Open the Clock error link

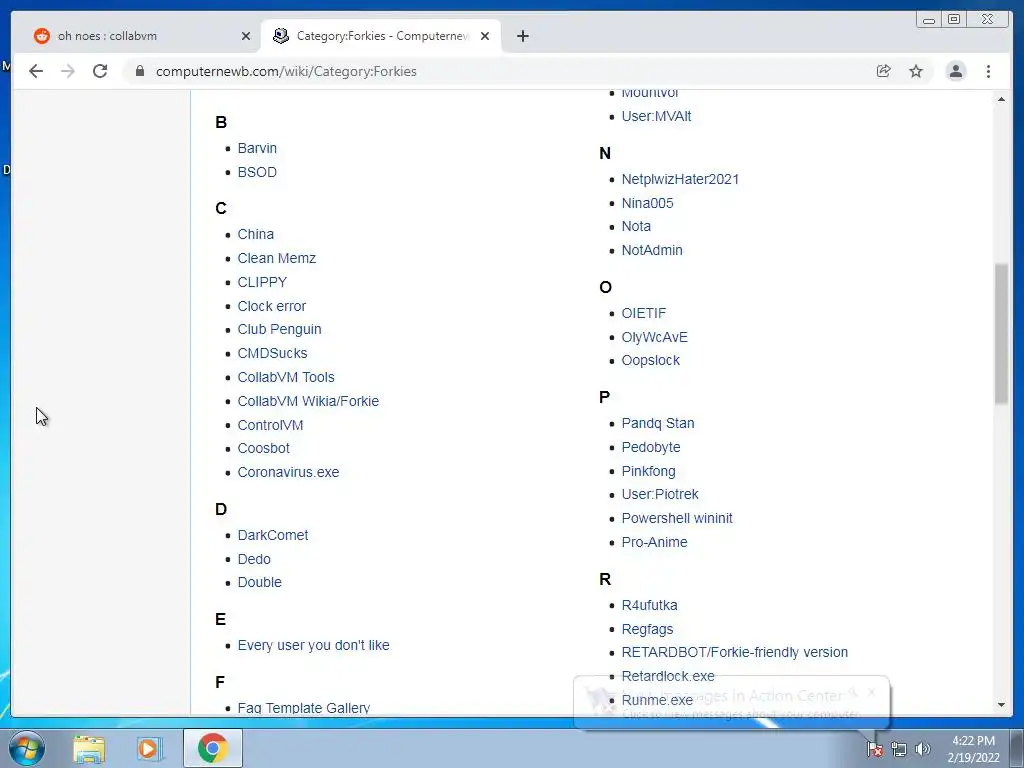(x=272, y=306)
